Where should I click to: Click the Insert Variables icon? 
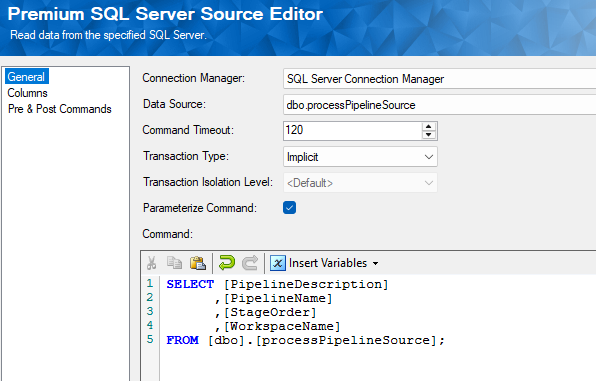coord(278,263)
